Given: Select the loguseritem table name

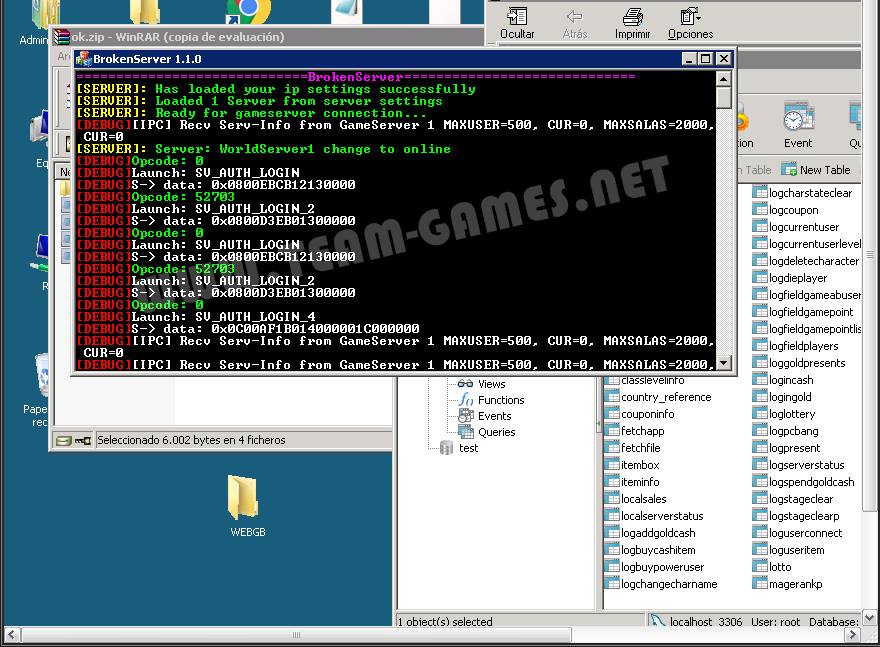Looking at the screenshot, I should (796, 550).
